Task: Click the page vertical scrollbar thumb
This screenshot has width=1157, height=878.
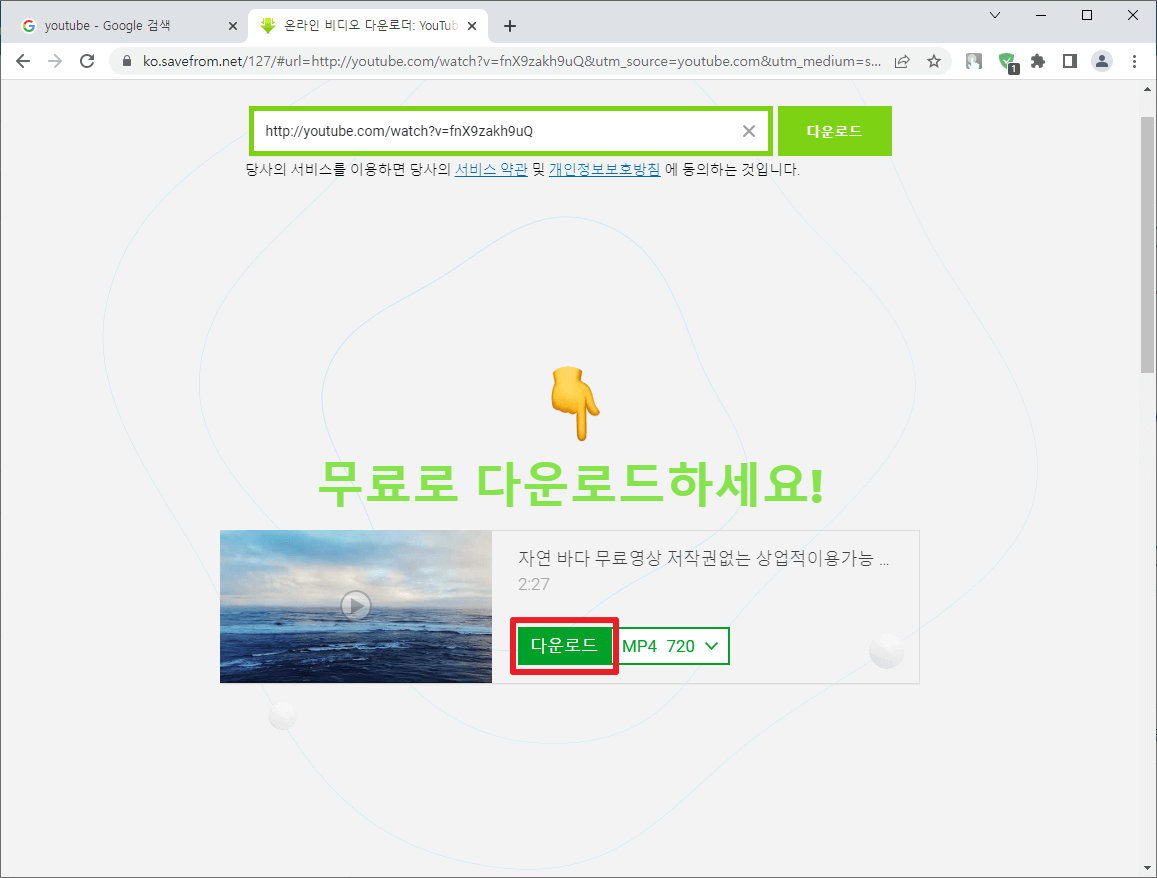Action: coord(1147,243)
